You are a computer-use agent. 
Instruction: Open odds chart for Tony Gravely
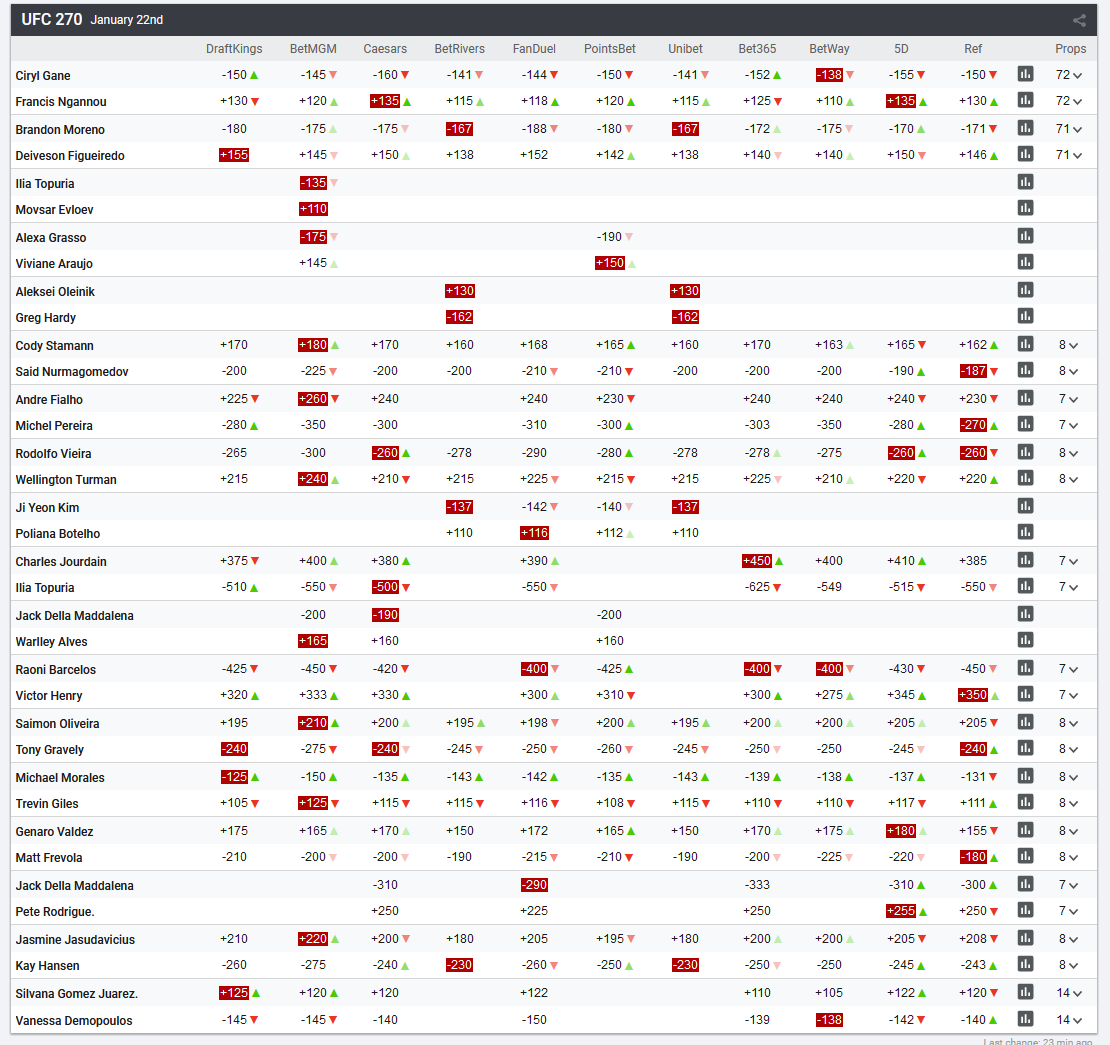tap(1025, 748)
